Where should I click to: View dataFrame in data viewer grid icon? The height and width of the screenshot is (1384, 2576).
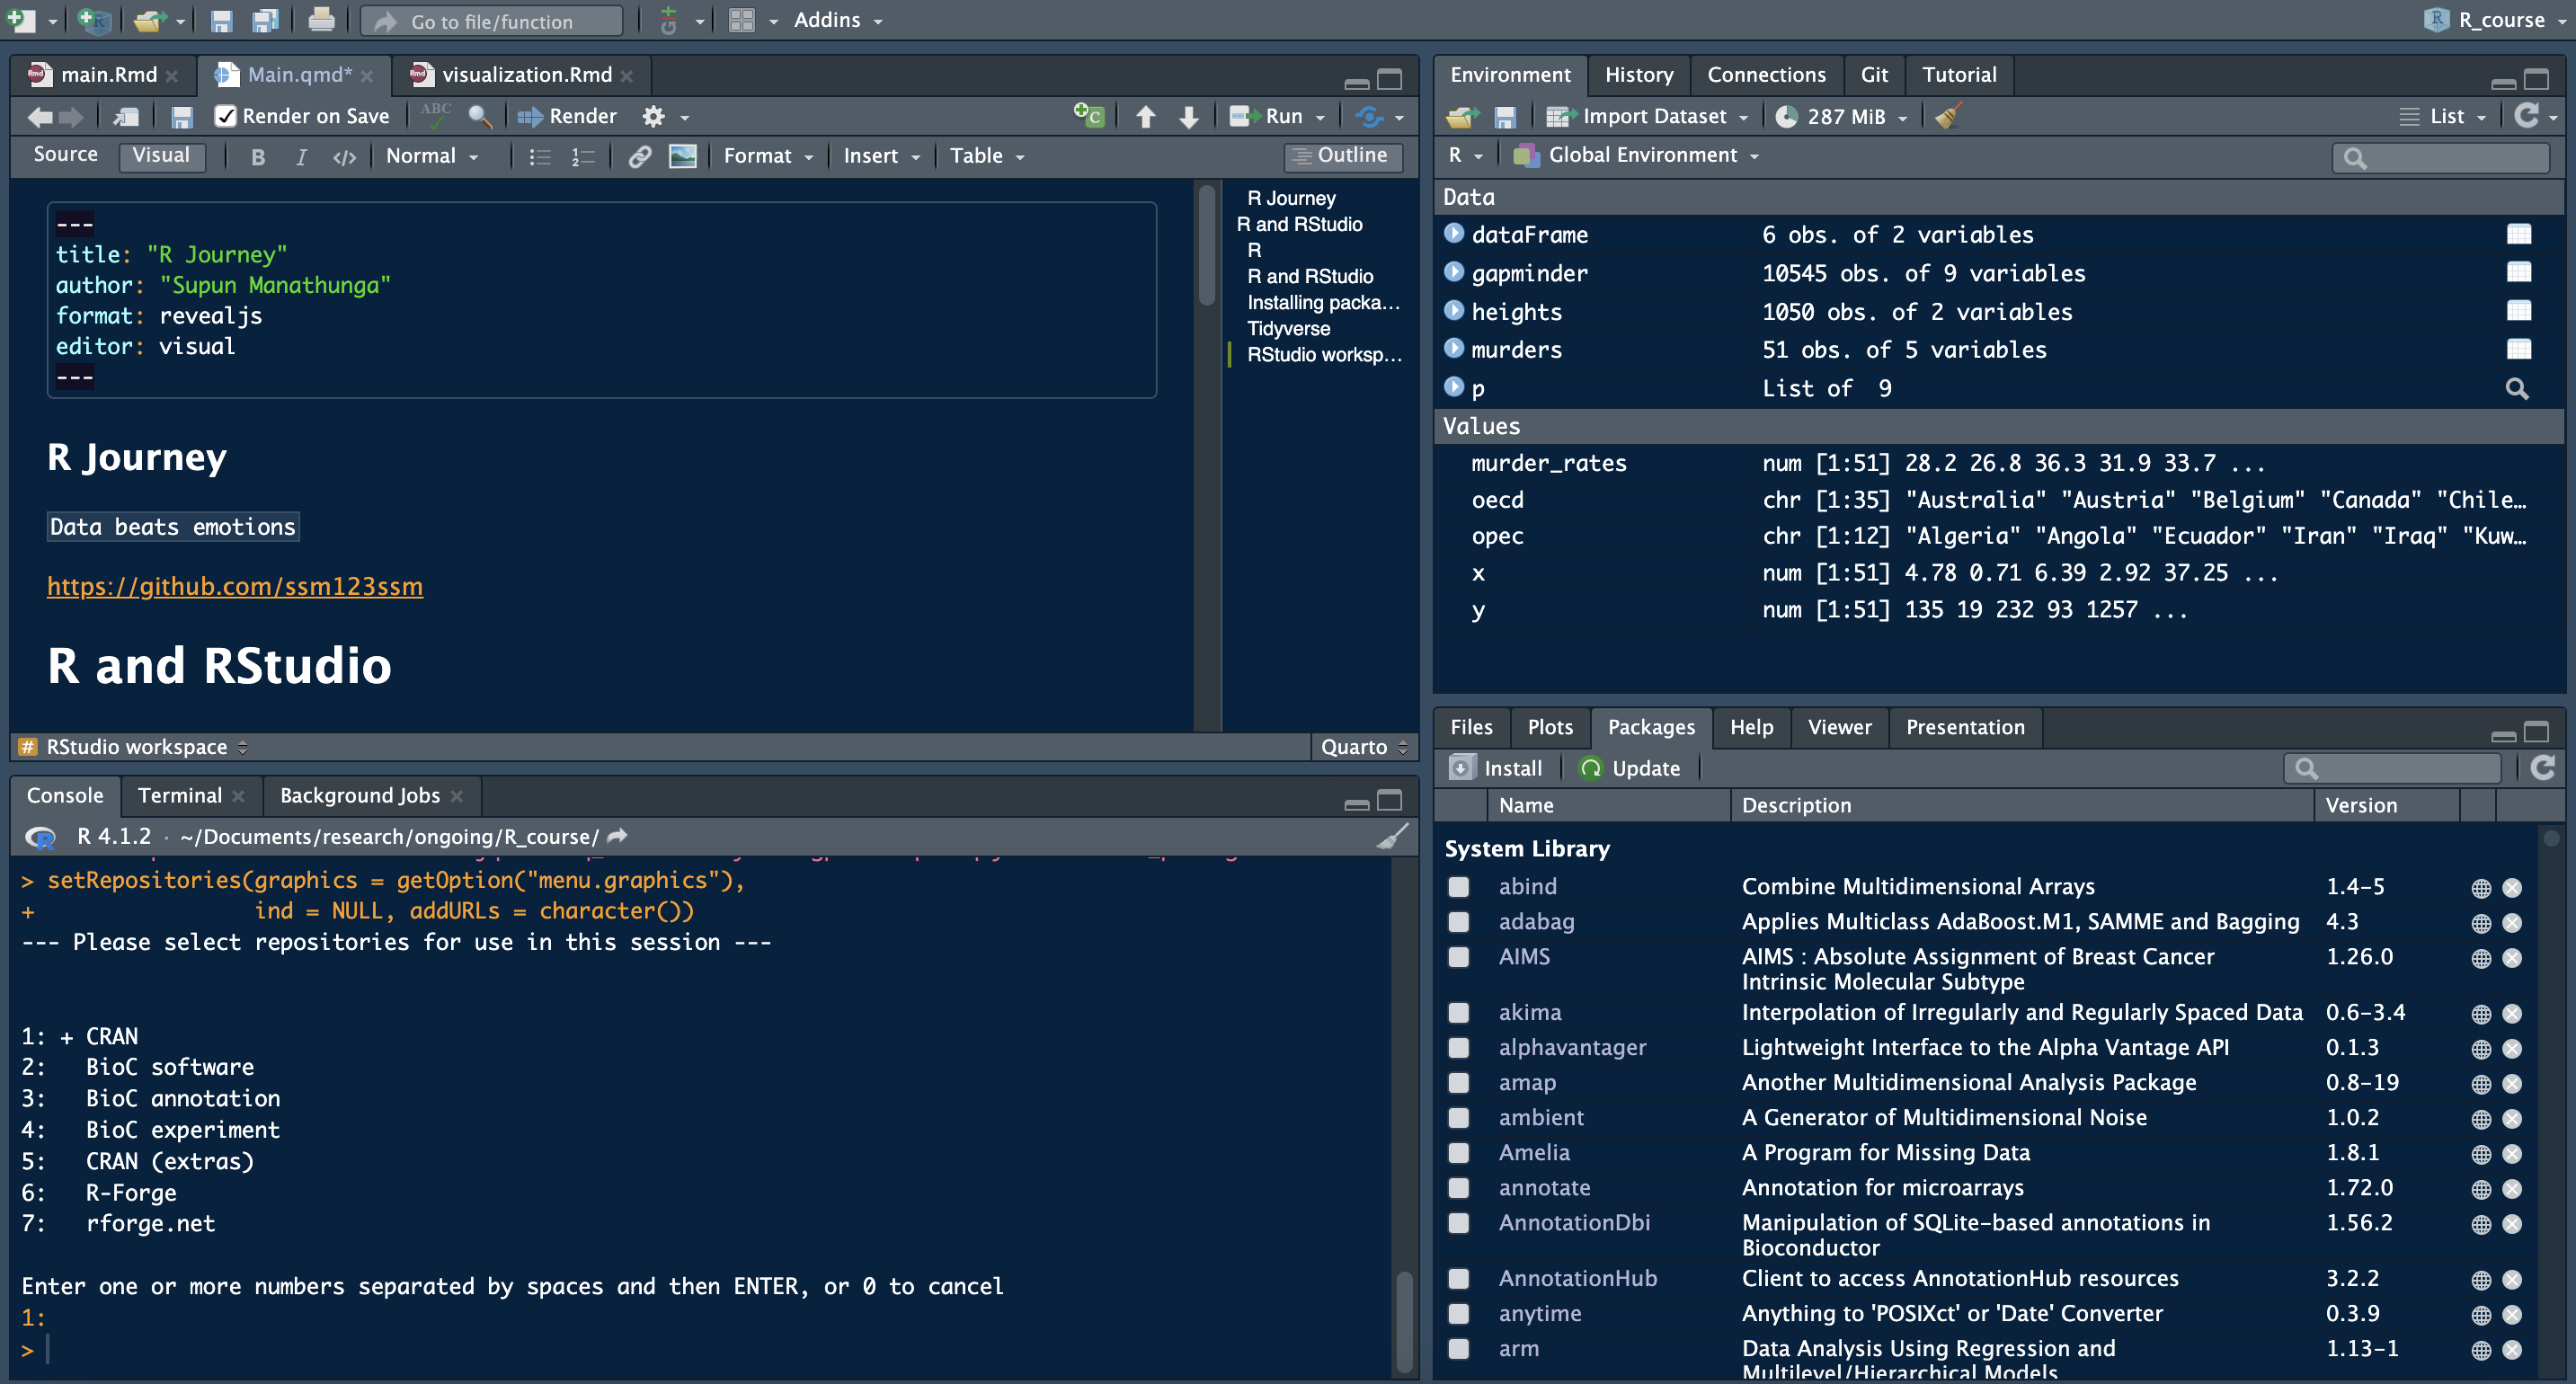[2518, 234]
